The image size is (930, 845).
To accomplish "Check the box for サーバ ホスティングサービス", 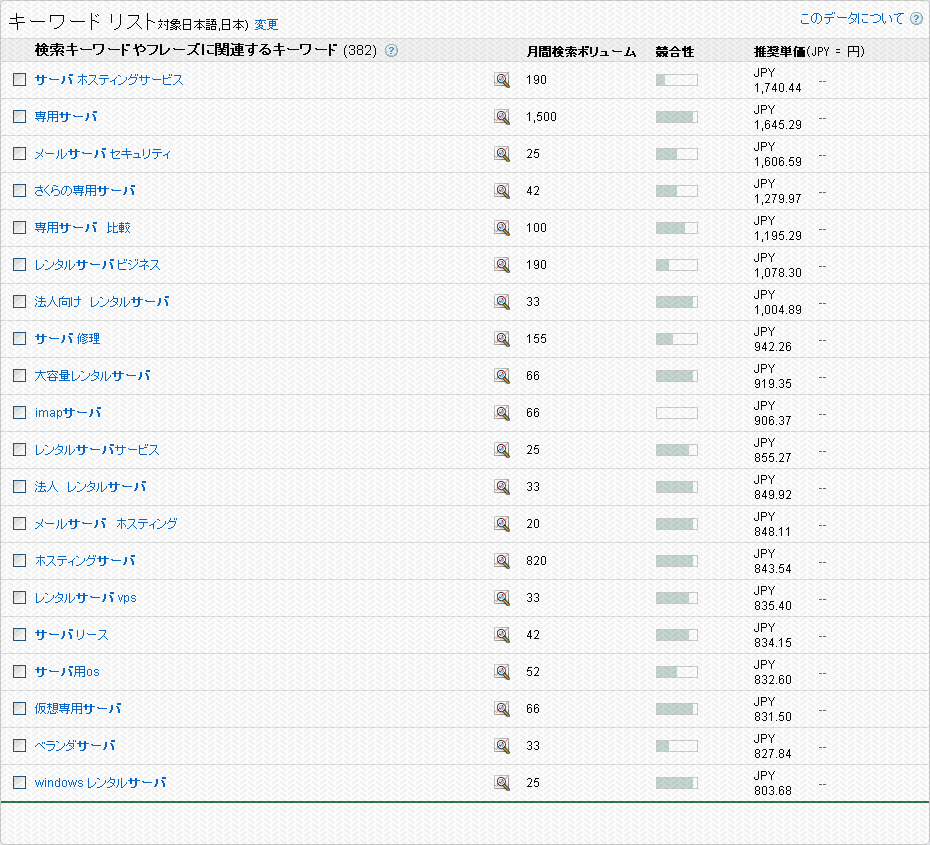I will [x=20, y=80].
